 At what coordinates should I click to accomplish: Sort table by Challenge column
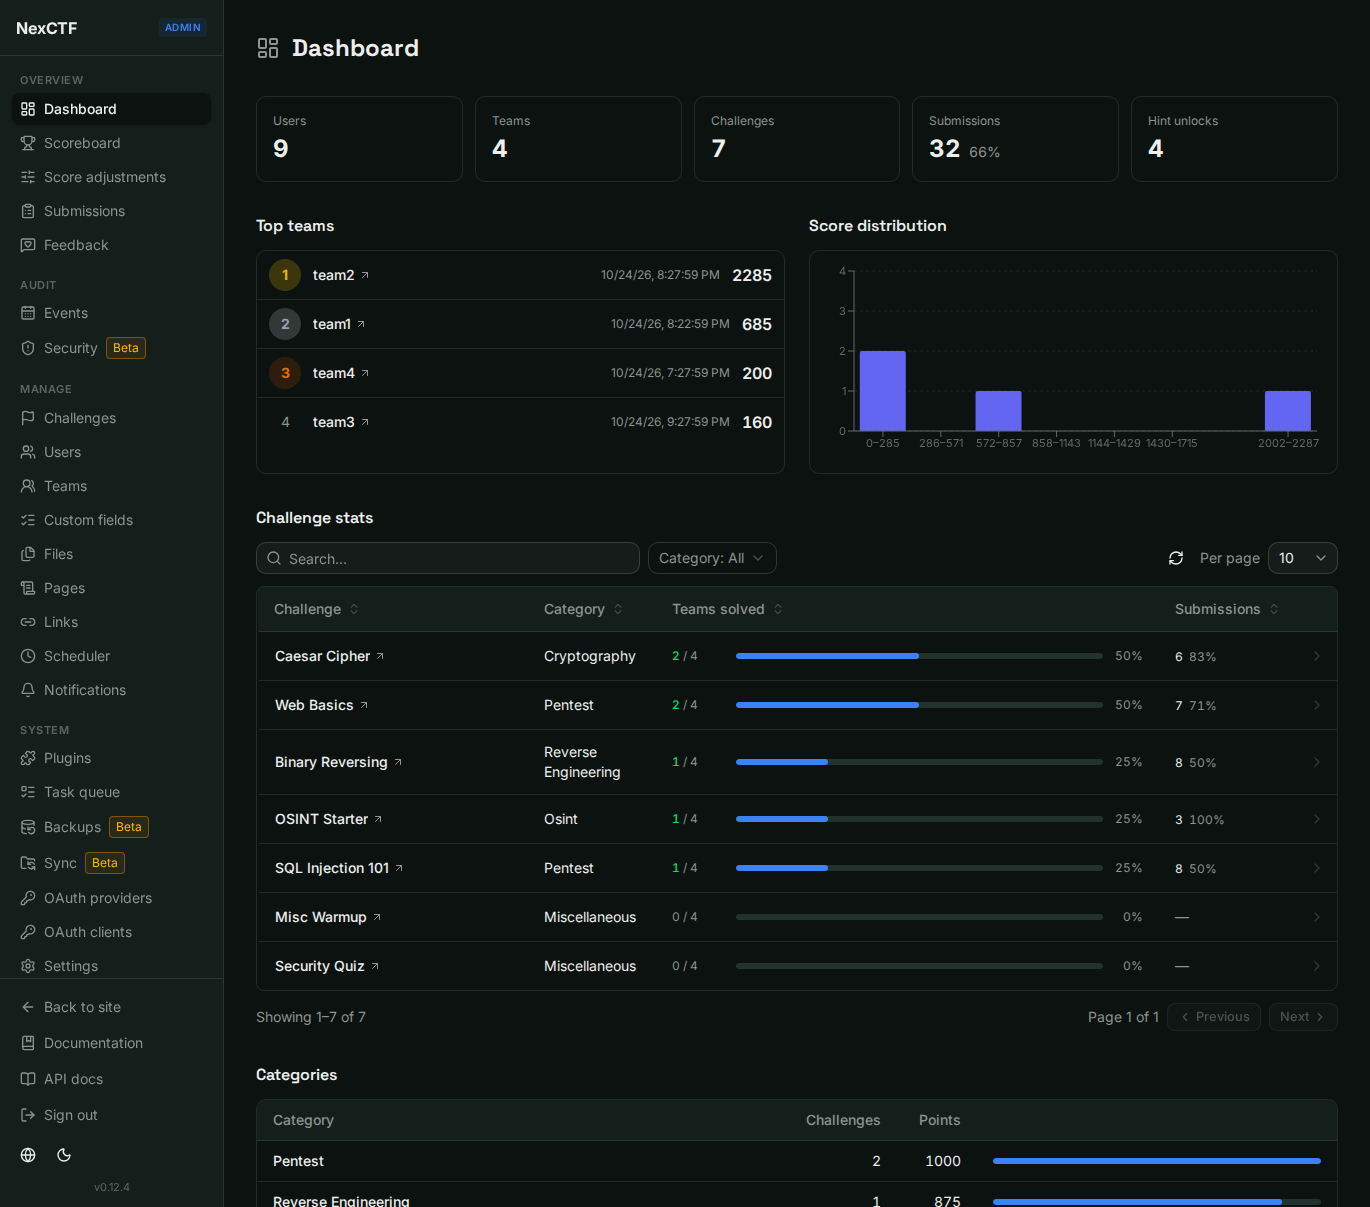click(316, 609)
